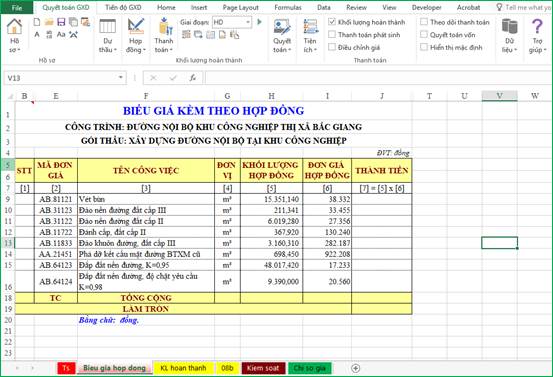This screenshot has width=553, height=377.
Task: Open the Name Box dropdown arrow
Action: click(x=121, y=77)
